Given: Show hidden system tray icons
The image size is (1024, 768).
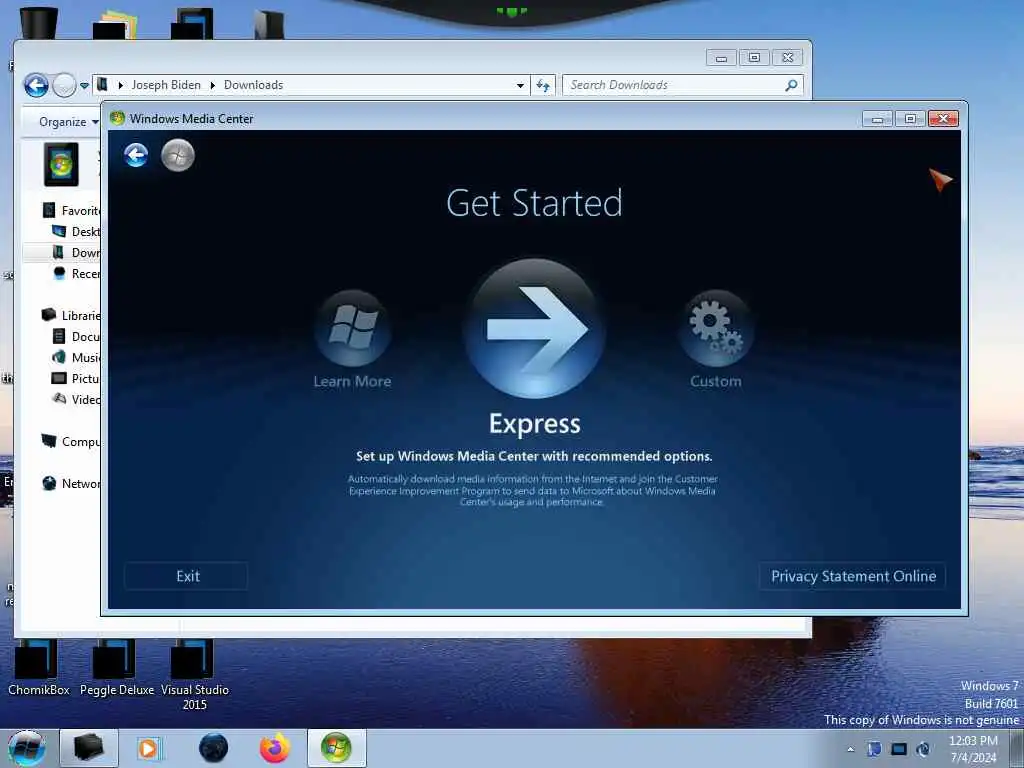Looking at the screenshot, I should 850,749.
